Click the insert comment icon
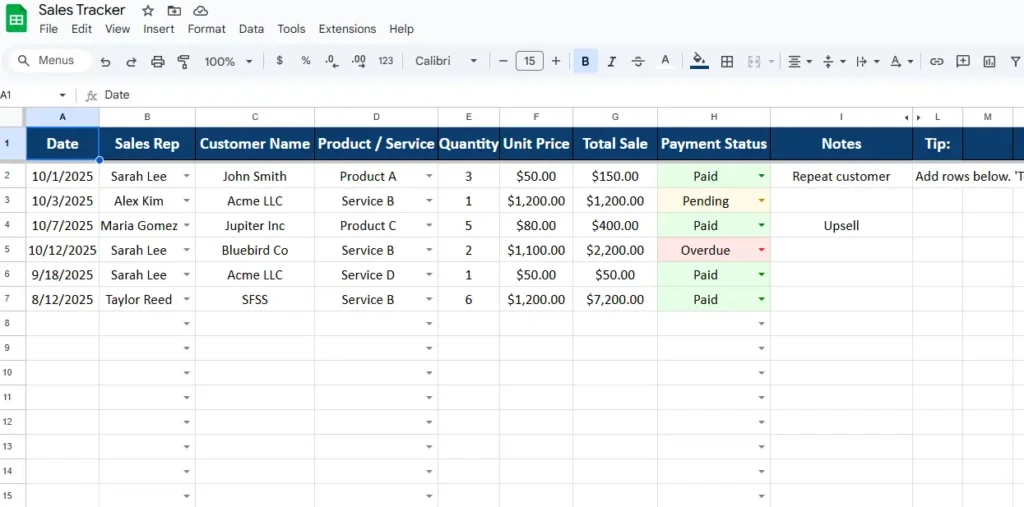The height and width of the screenshot is (507, 1024). tap(963, 61)
